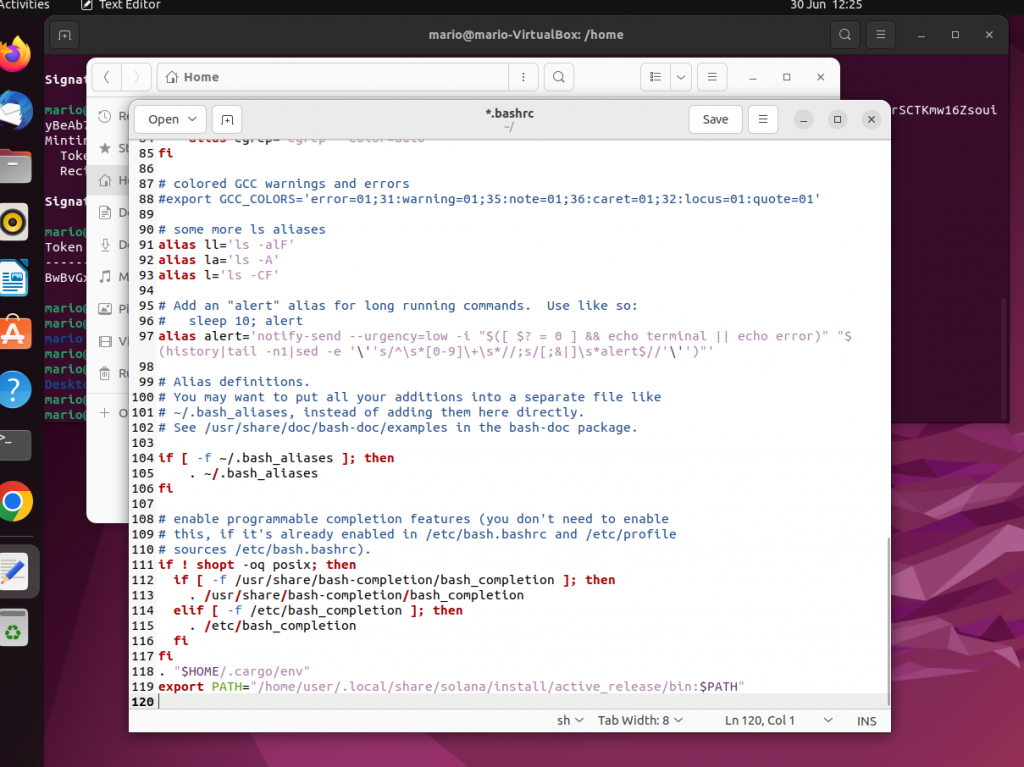
Task: Click the Home path bar in Files
Action: pos(333,77)
